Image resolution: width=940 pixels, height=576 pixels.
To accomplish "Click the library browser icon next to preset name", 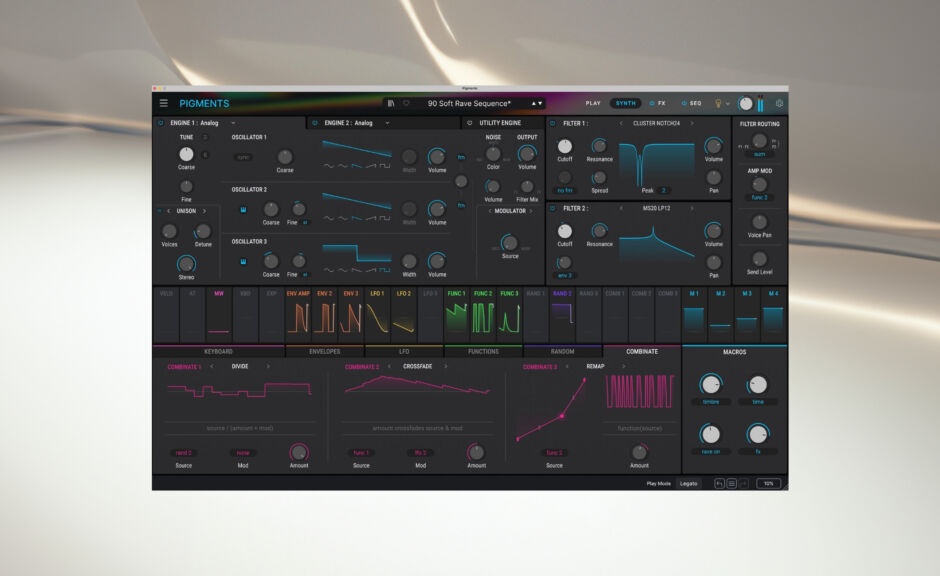I will [x=391, y=103].
